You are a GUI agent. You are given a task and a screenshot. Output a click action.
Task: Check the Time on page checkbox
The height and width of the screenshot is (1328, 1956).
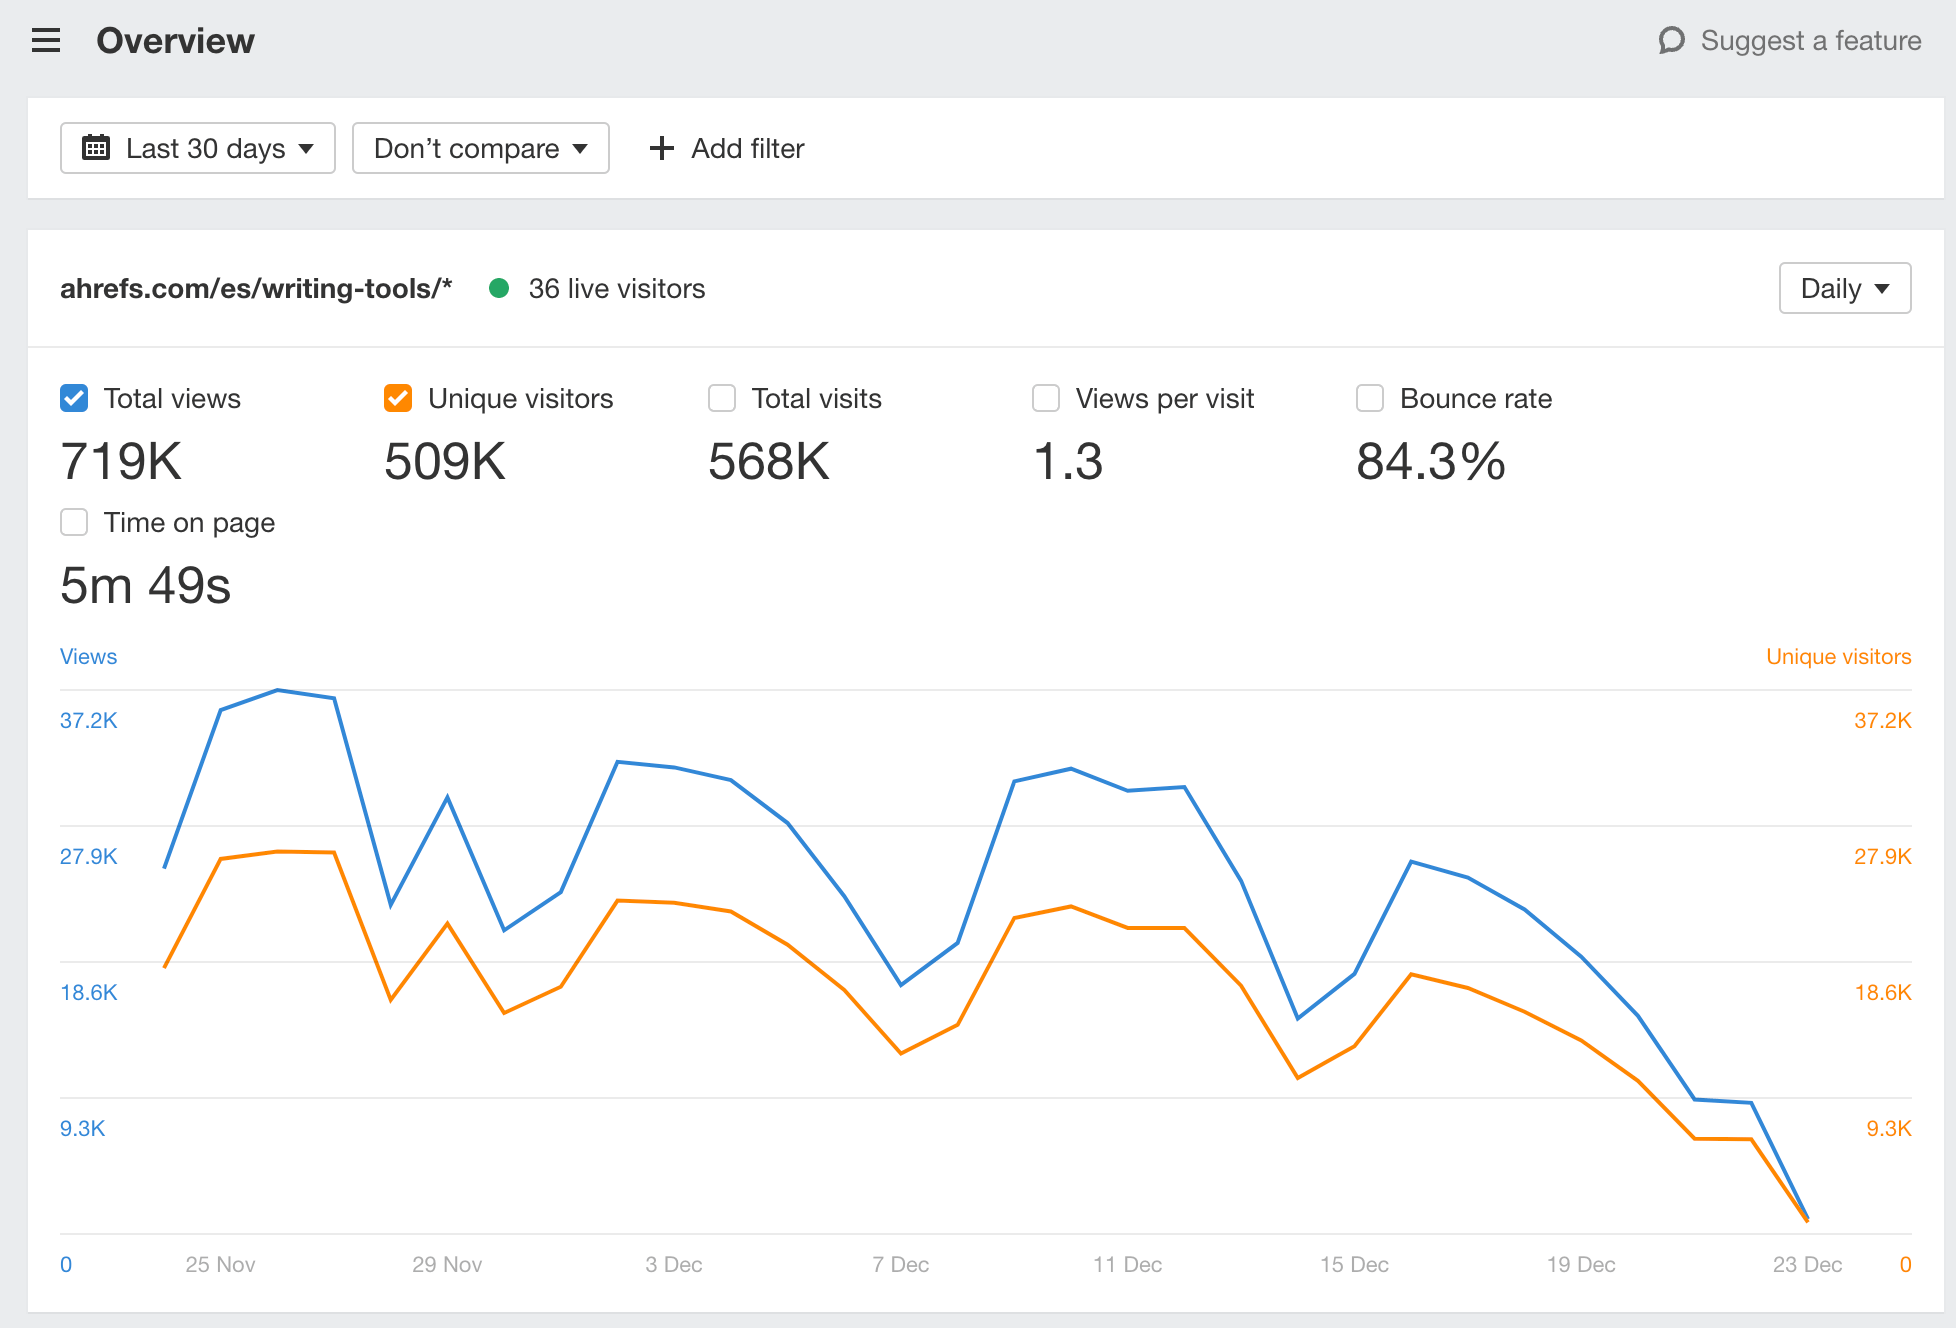pyautogui.click(x=74, y=522)
